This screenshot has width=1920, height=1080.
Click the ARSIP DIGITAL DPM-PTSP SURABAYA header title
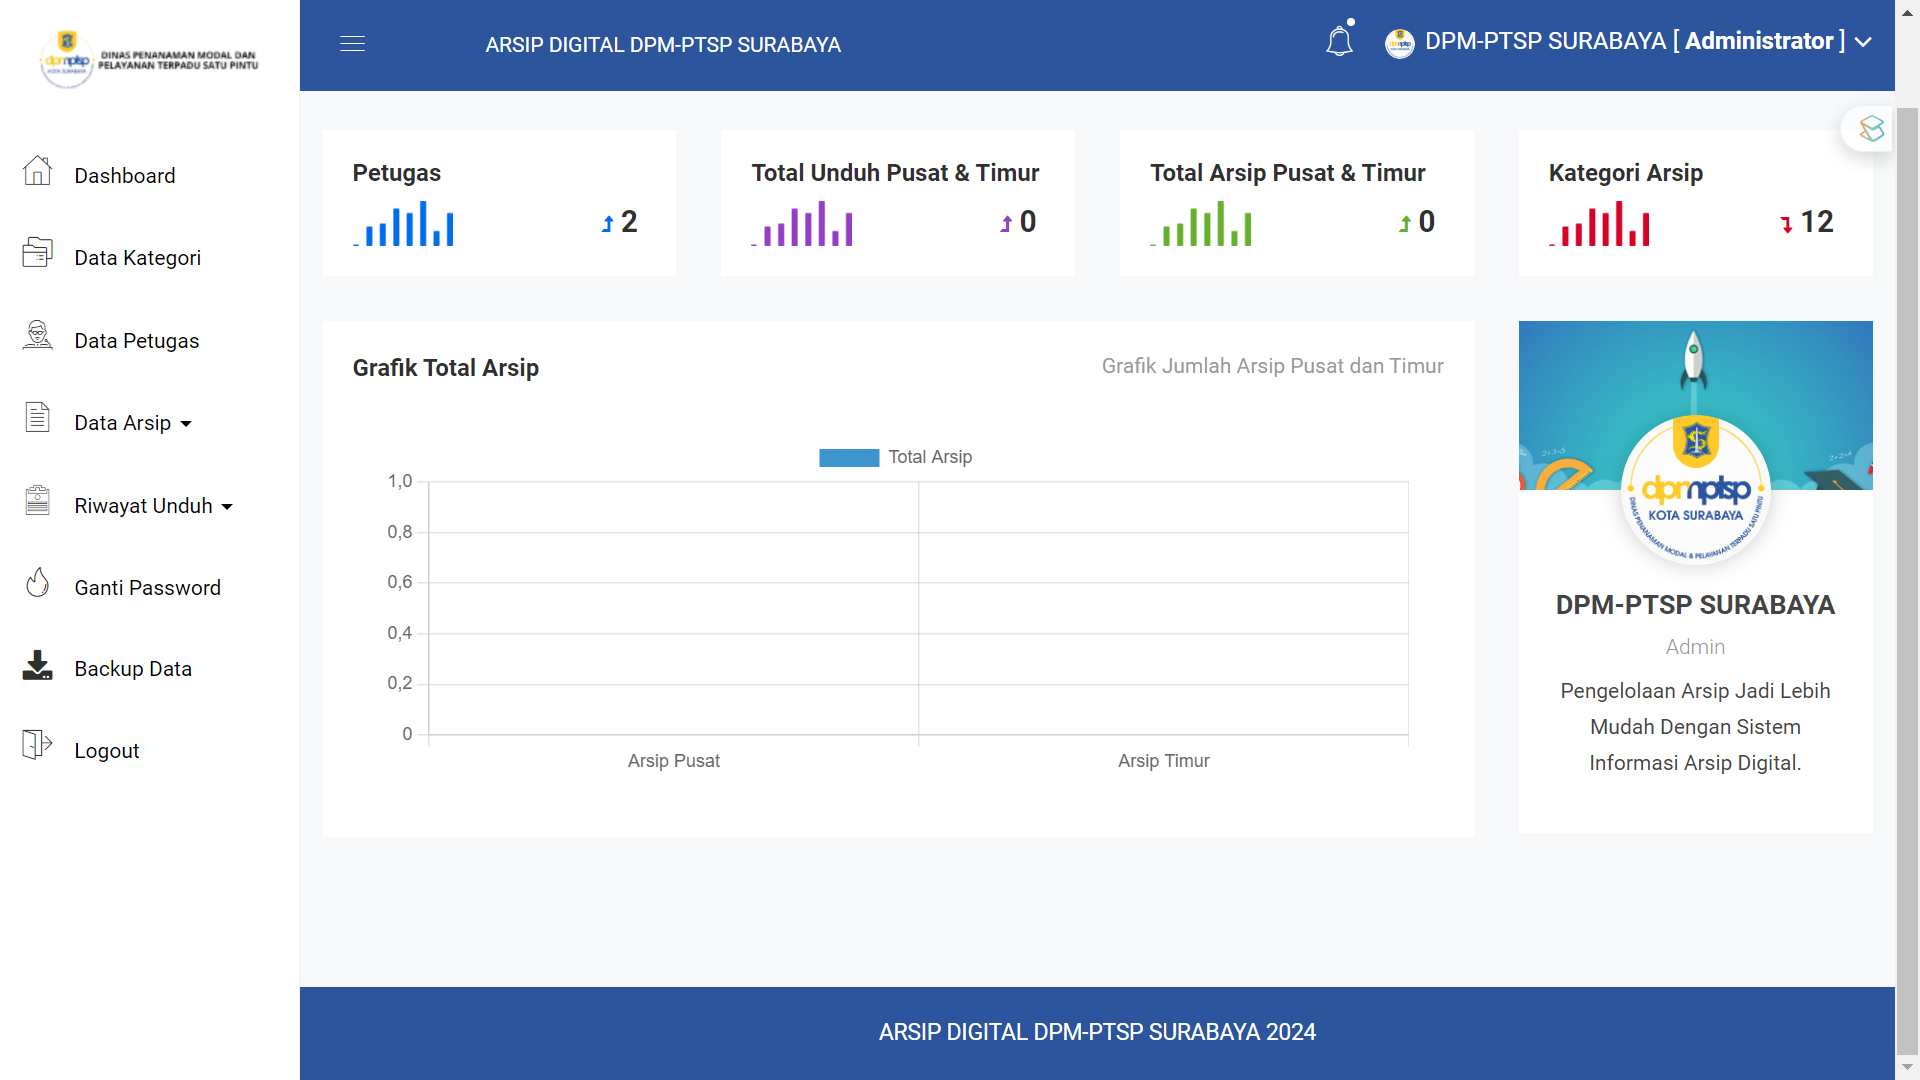point(662,45)
